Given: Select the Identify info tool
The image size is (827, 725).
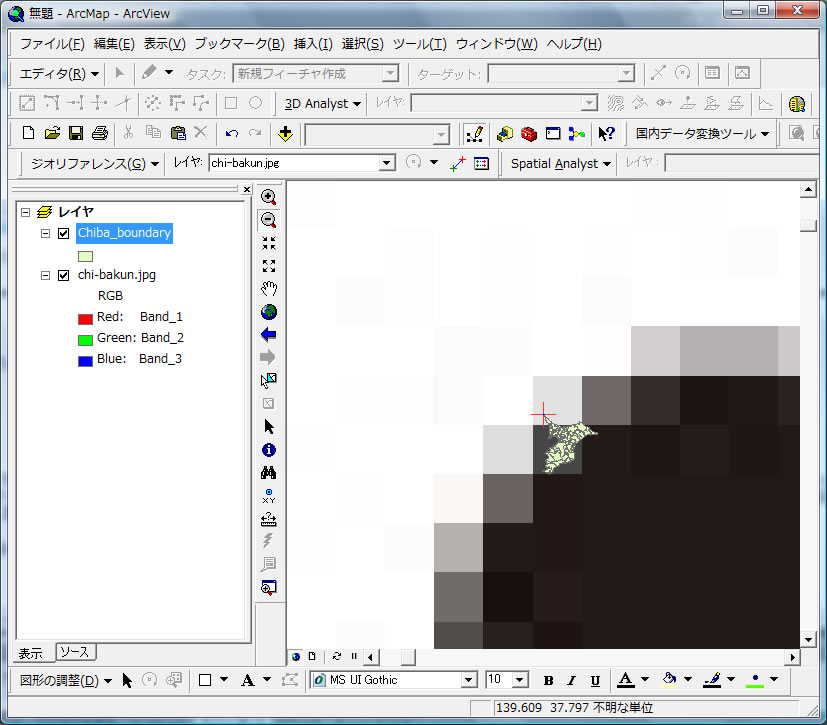Looking at the screenshot, I should (268, 450).
